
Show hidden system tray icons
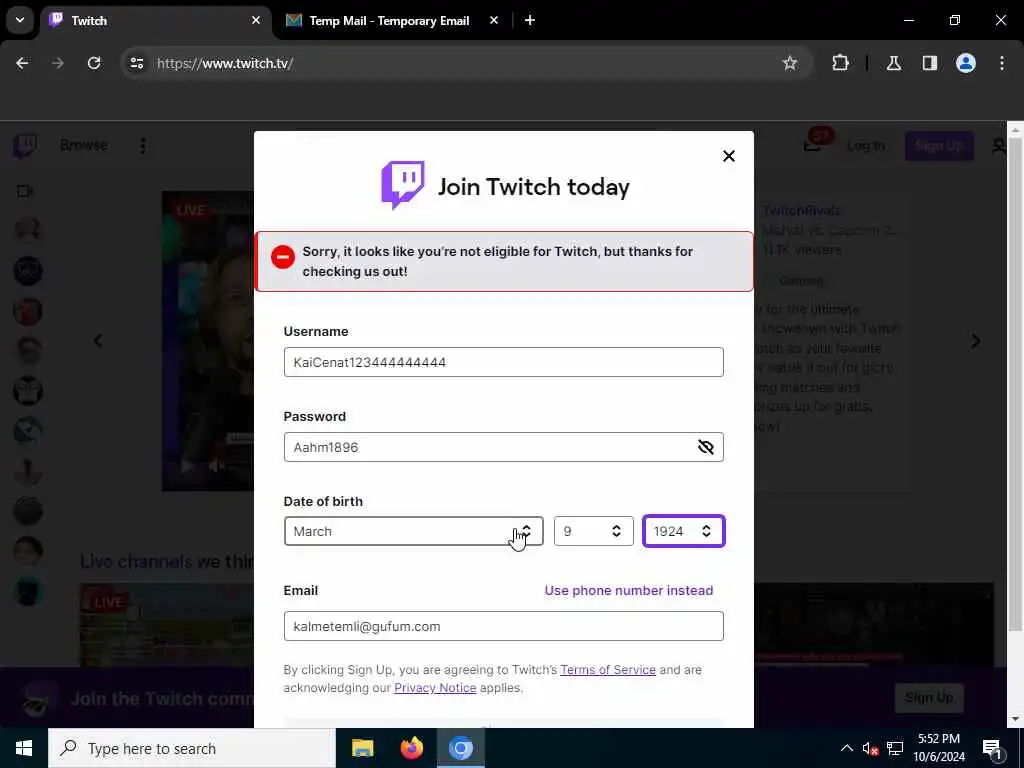point(846,748)
